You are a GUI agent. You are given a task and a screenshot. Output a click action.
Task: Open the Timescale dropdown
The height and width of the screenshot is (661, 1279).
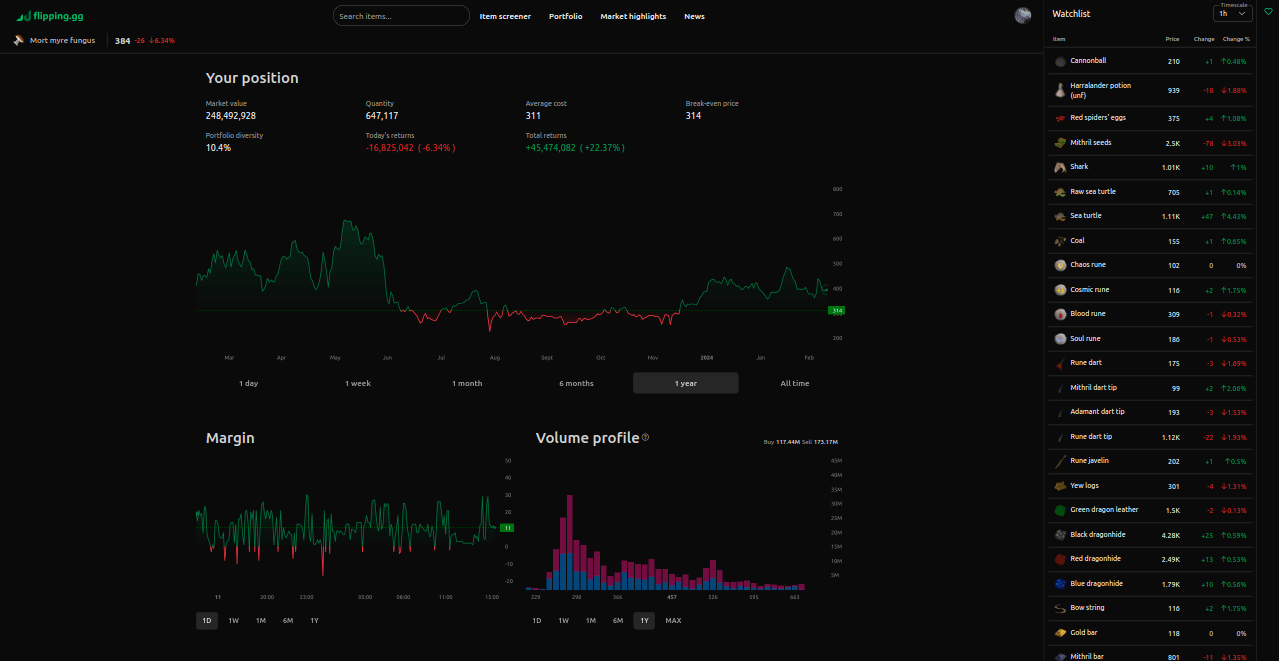click(x=1232, y=14)
